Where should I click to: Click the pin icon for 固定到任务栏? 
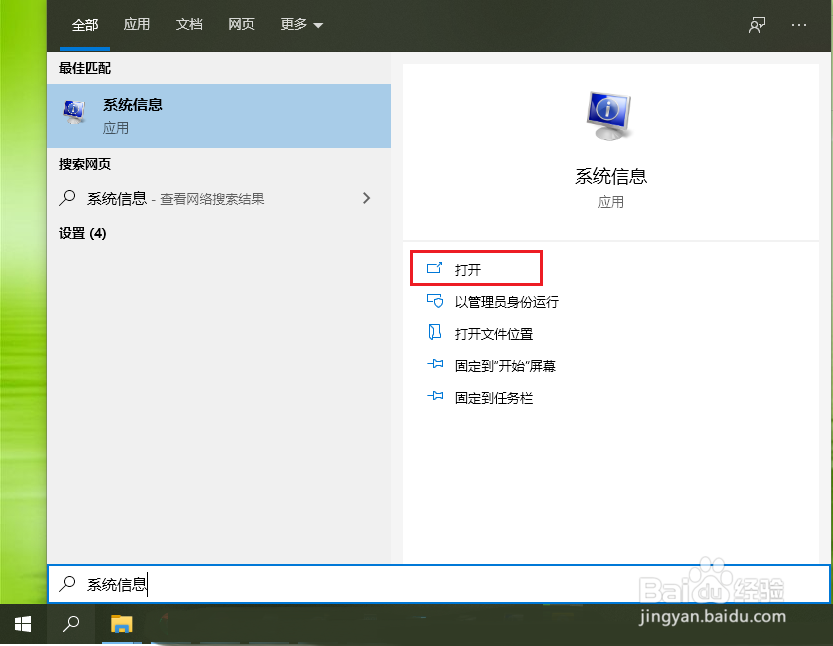tap(435, 396)
